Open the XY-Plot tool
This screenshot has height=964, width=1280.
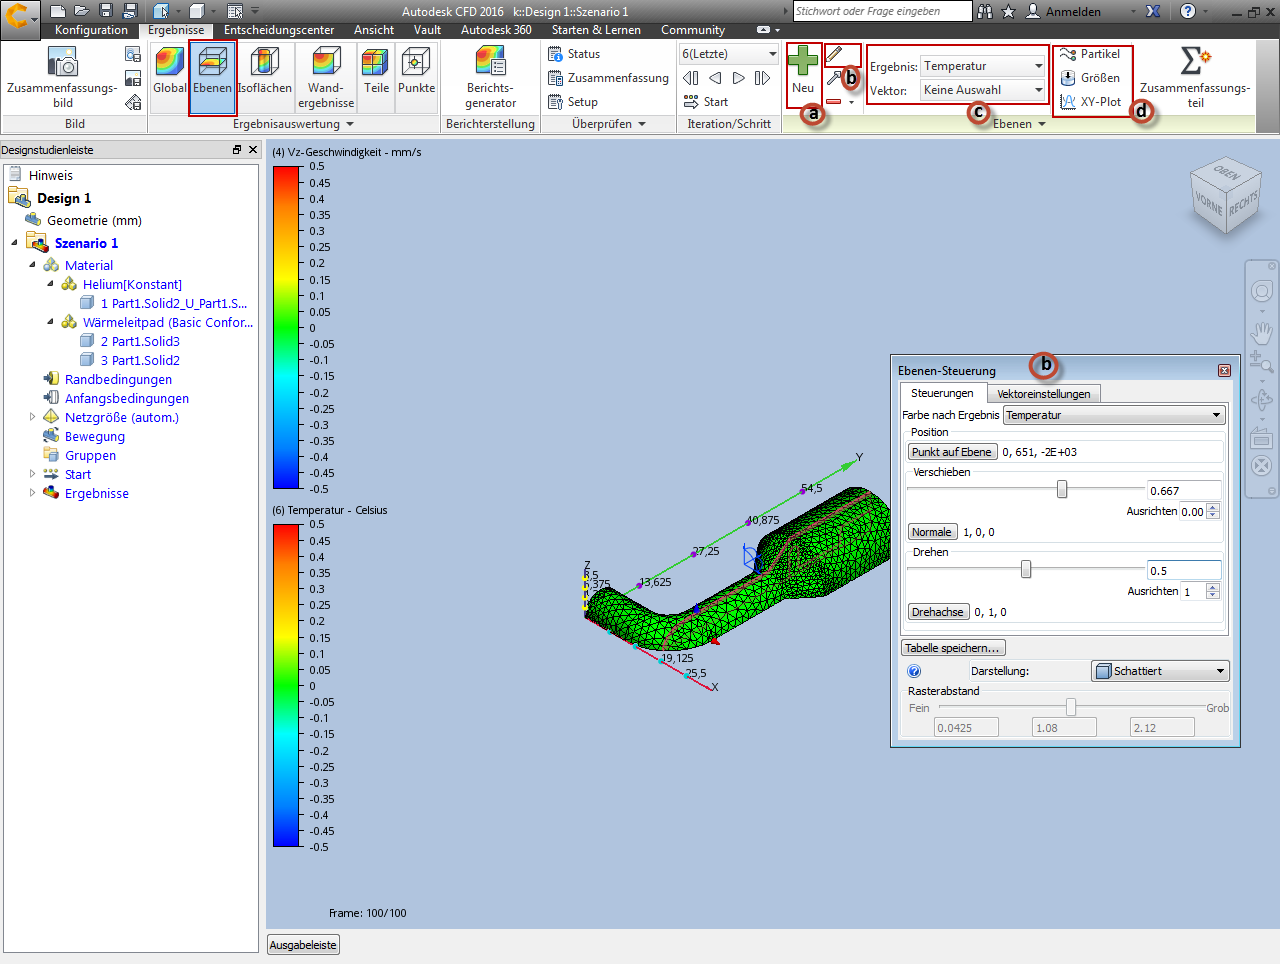pos(1090,102)
